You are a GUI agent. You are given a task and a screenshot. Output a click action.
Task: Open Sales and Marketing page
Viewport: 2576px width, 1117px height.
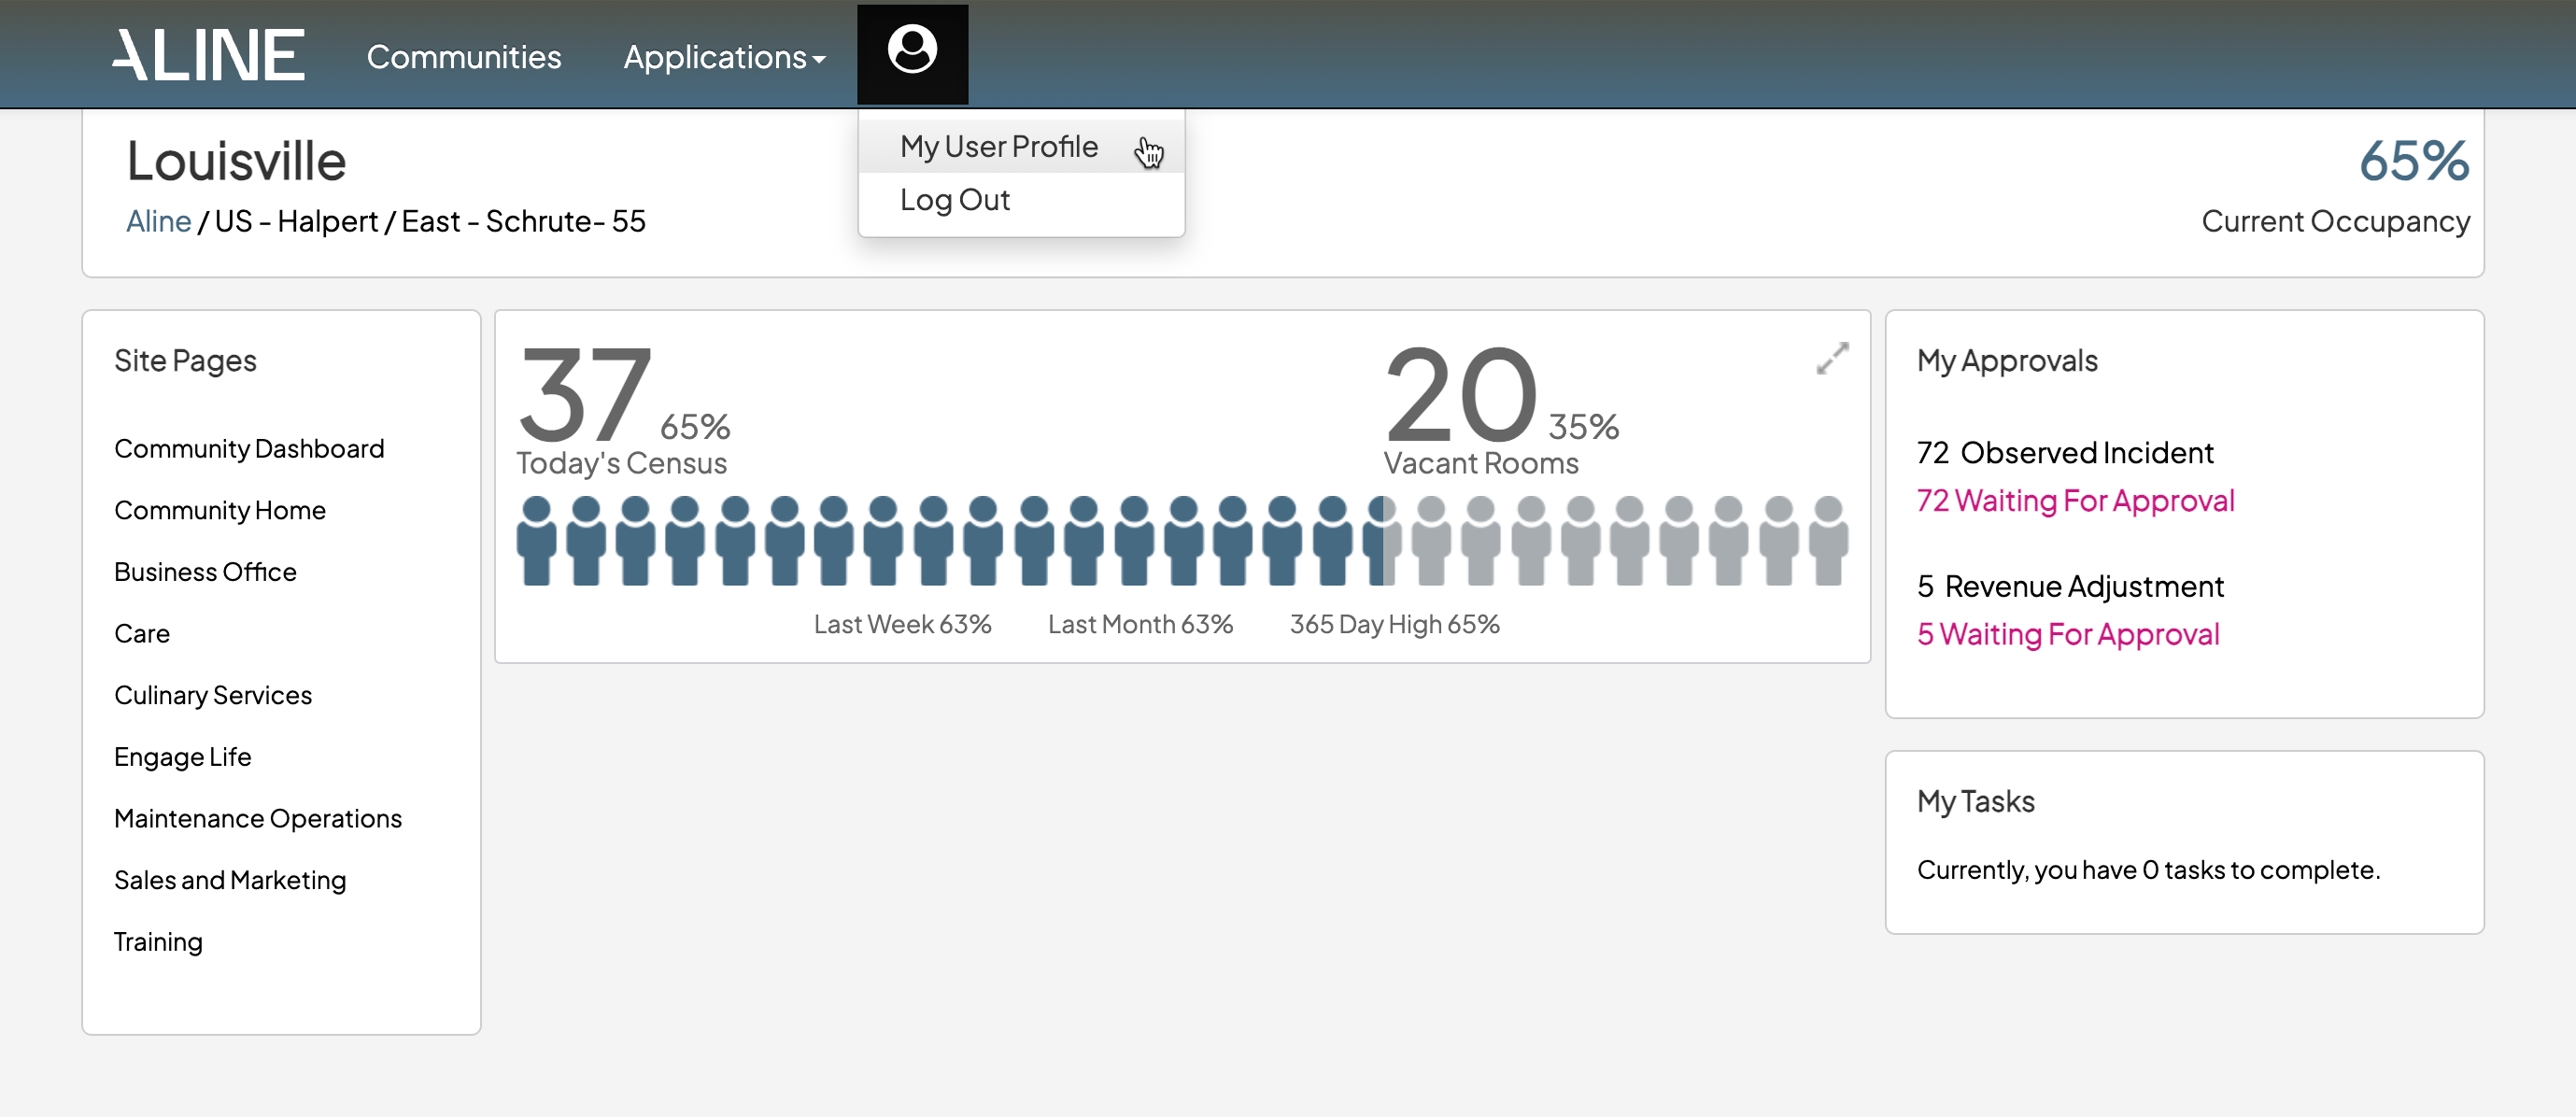[230, 880]
